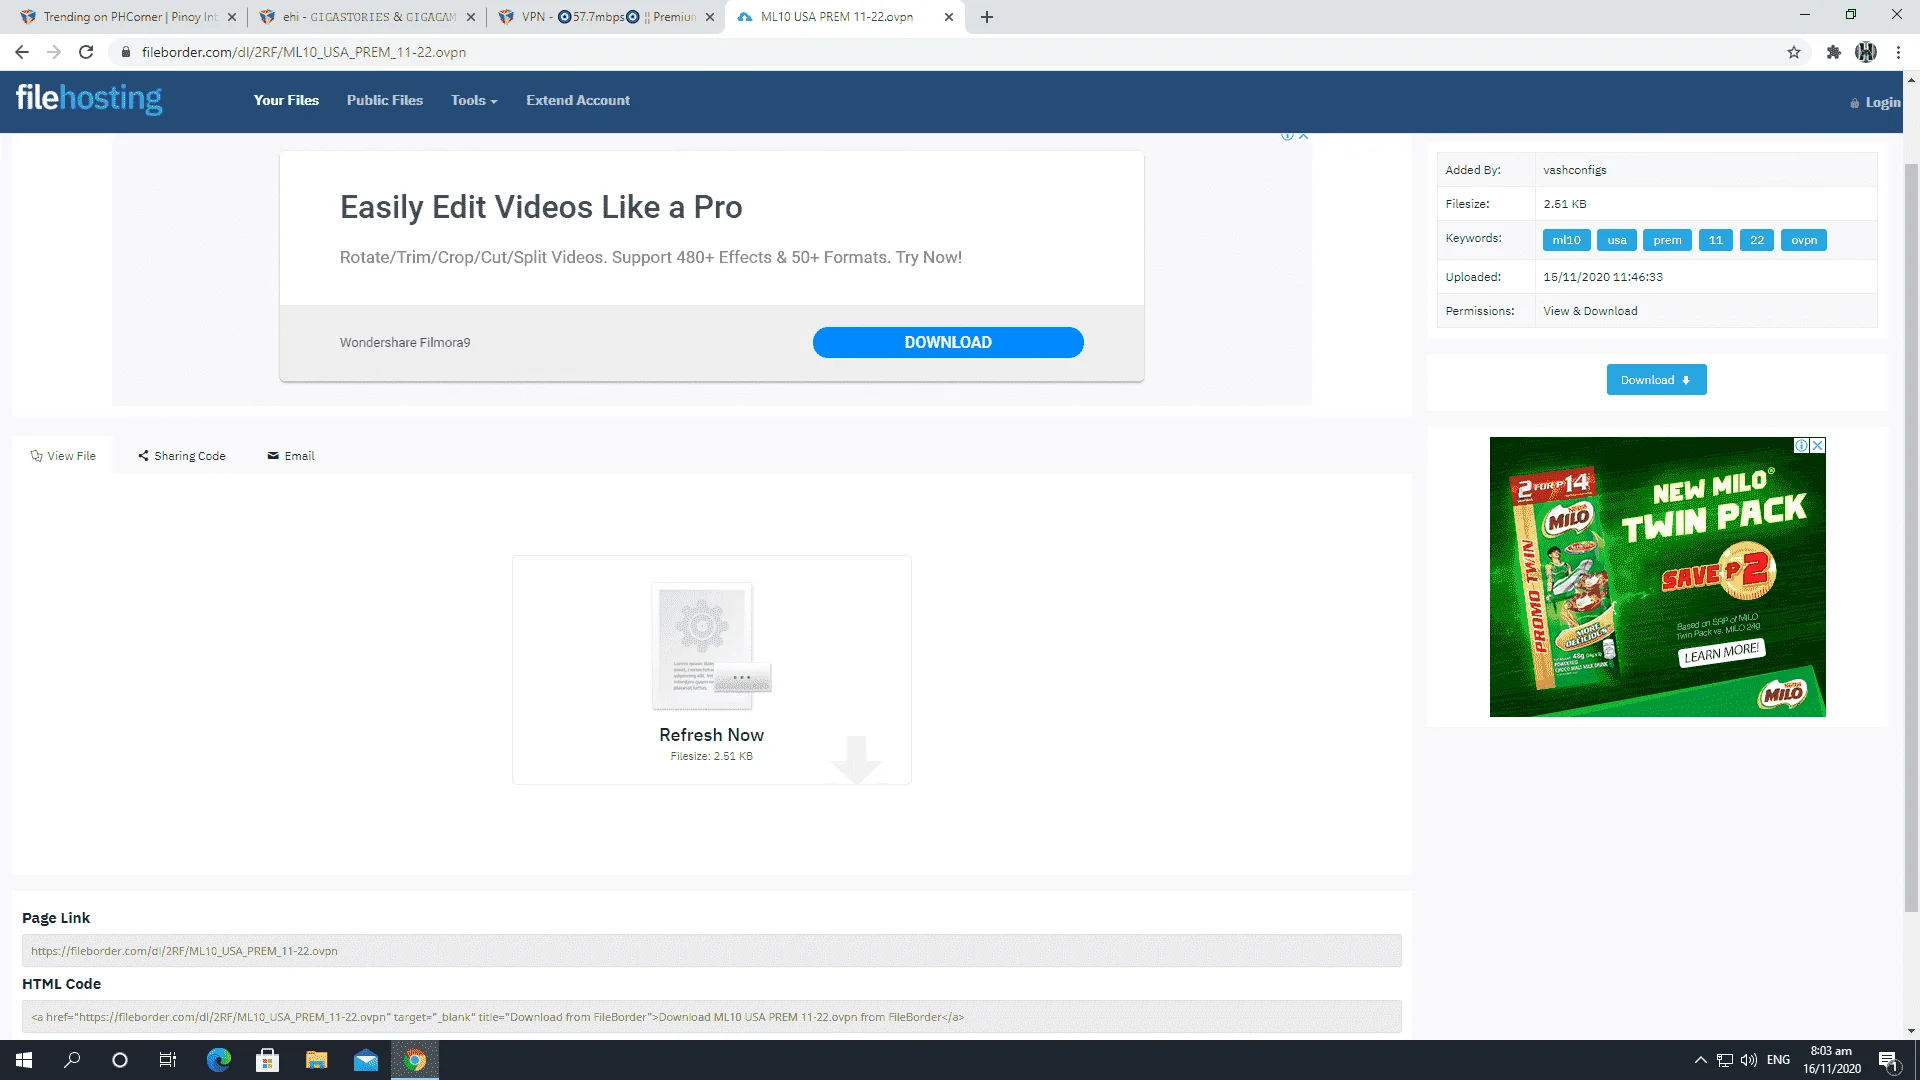
Task: Open Your Files in the navbar
Action: click(286, 100)
